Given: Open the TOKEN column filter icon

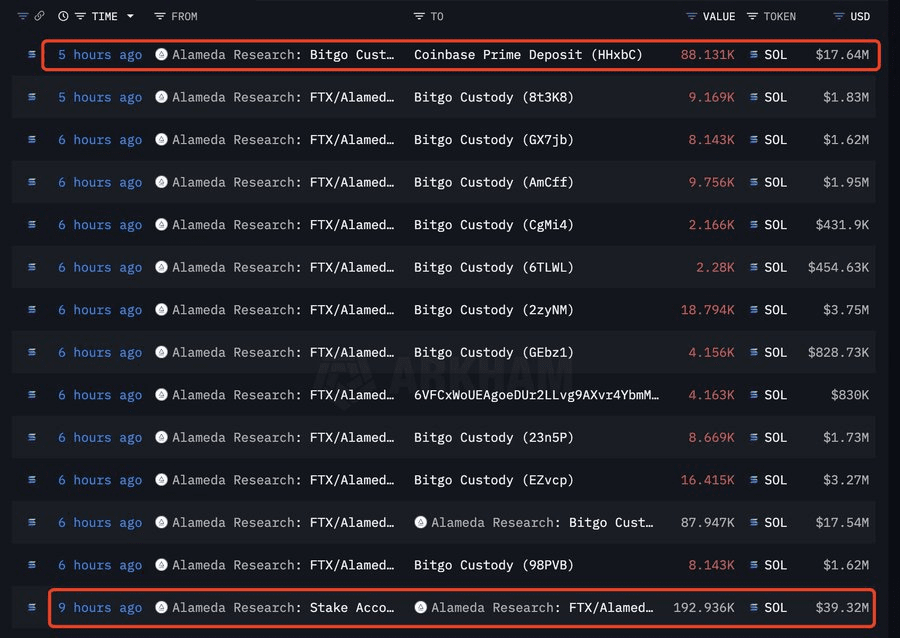Looking at the screenshot, I should 752,16.
